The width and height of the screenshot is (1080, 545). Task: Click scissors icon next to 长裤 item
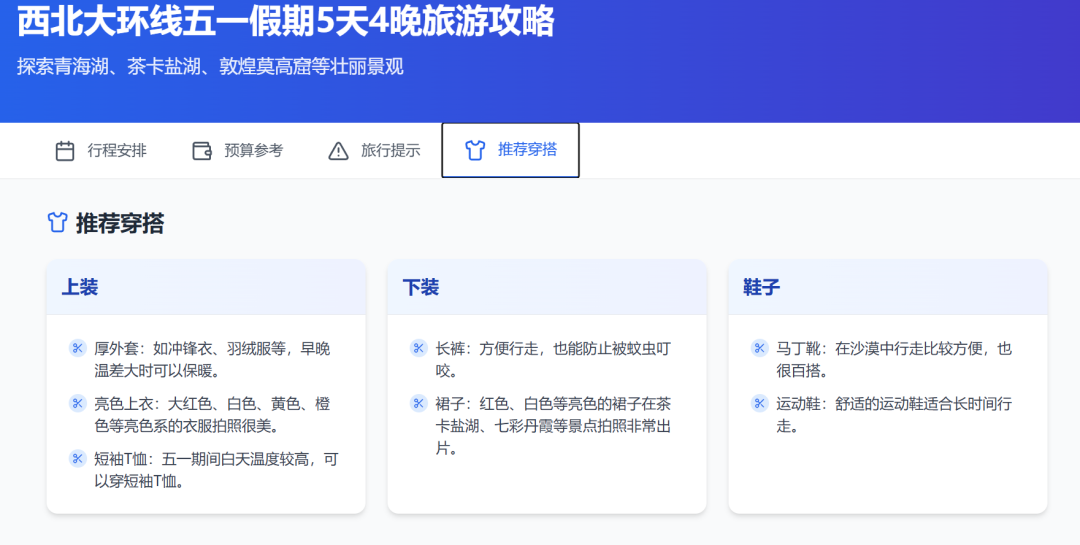coord(418,348)
